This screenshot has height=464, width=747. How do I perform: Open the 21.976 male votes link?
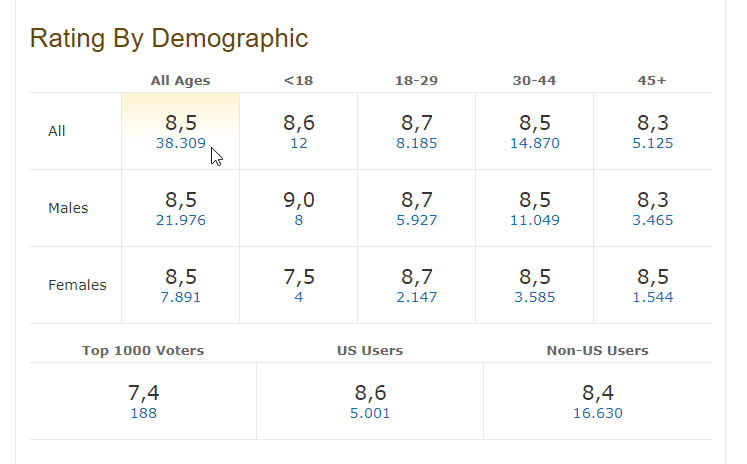(180, 221)
